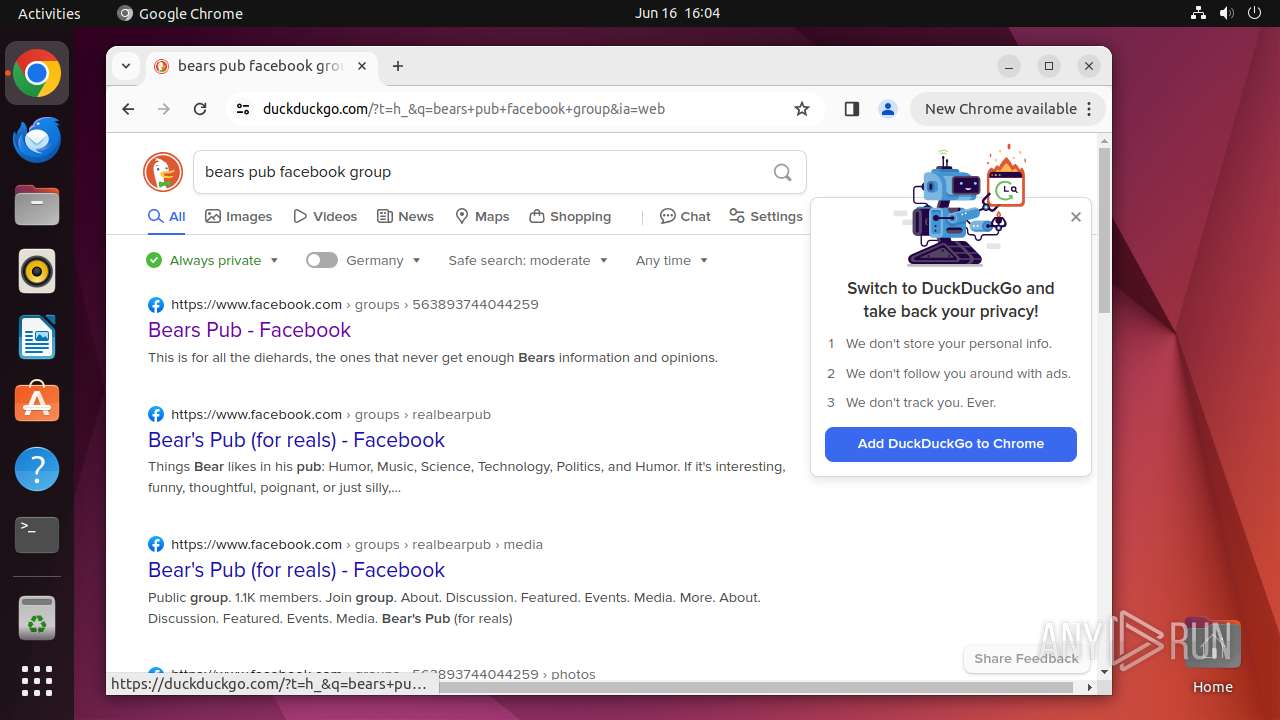Click Add DuckDuckGo to Chrome button
Image resolution: width=1280 pixels, height=720 pixels.
point(951,444)
